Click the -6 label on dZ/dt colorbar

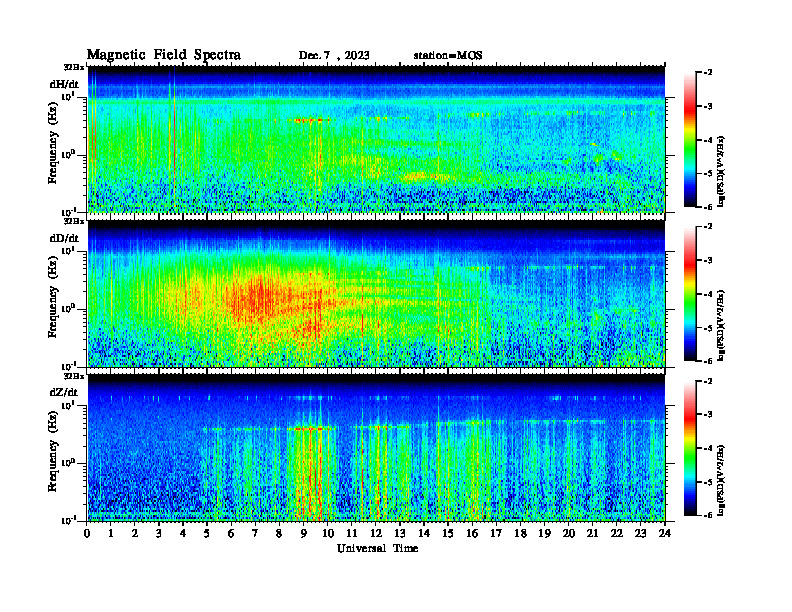point(708,515)
